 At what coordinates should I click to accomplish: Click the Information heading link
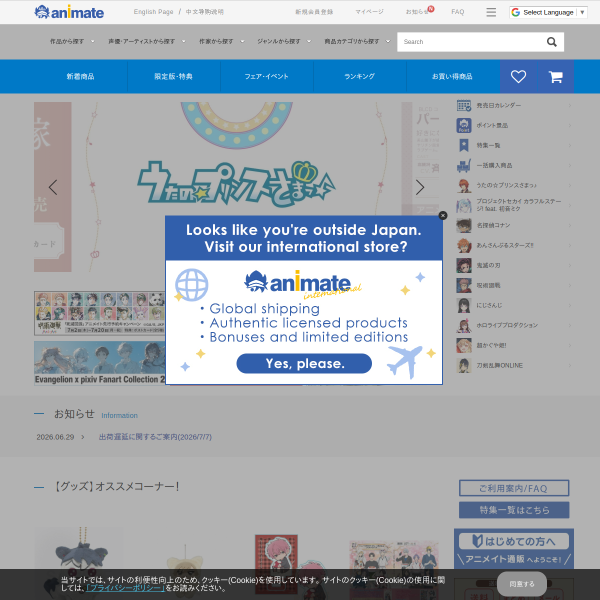[x=119, y=416]
